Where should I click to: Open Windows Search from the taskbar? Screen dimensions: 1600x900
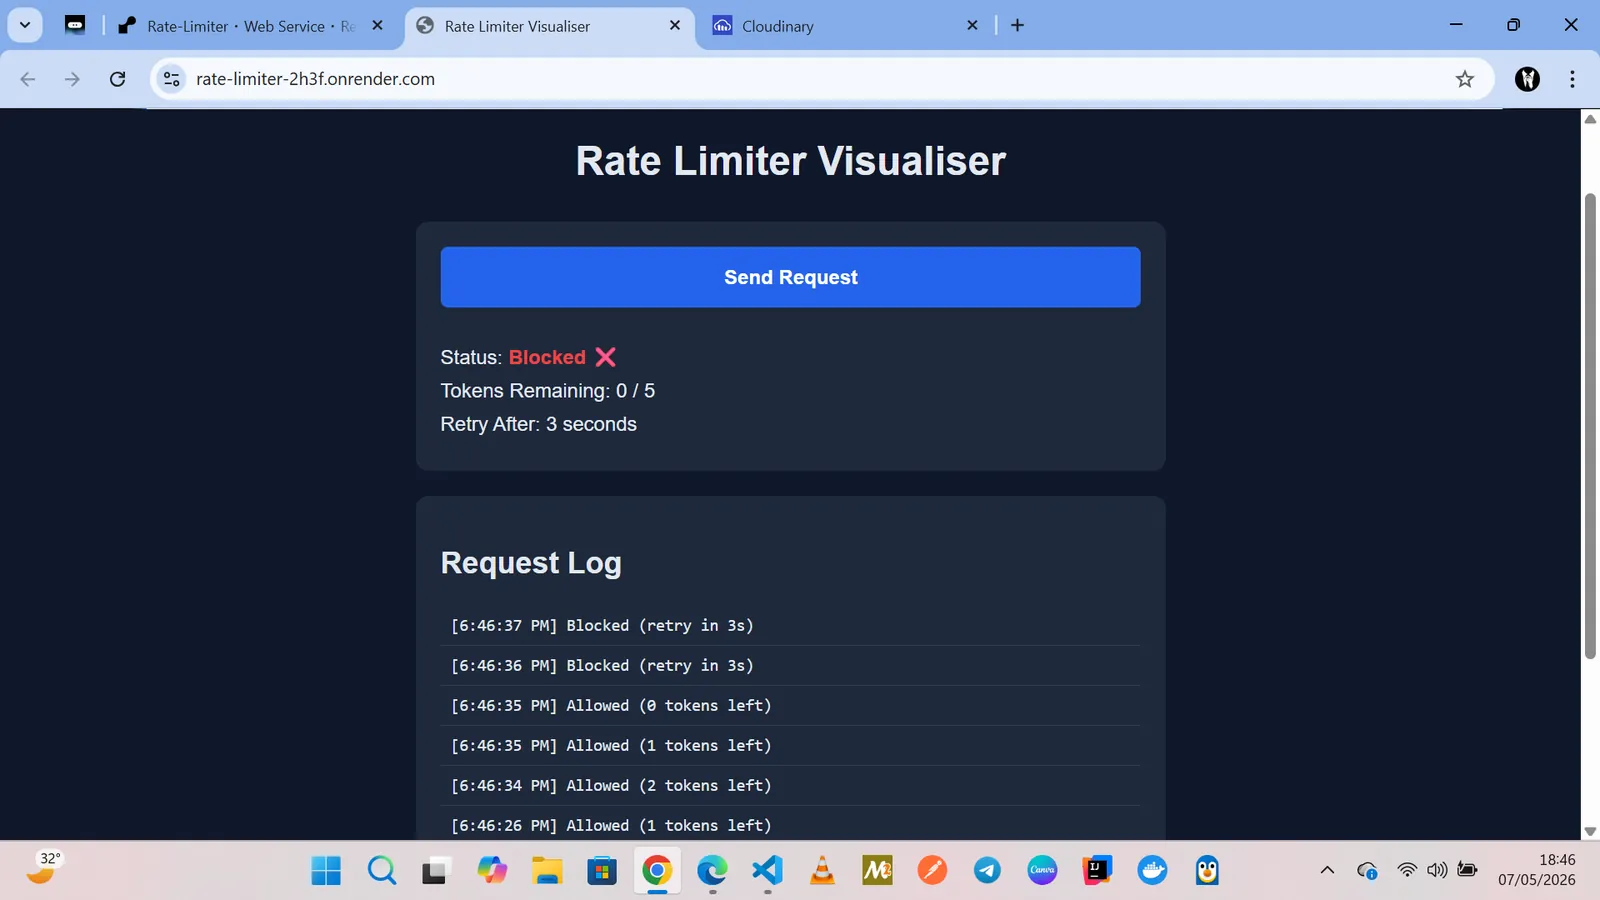[x=381, y=871]
